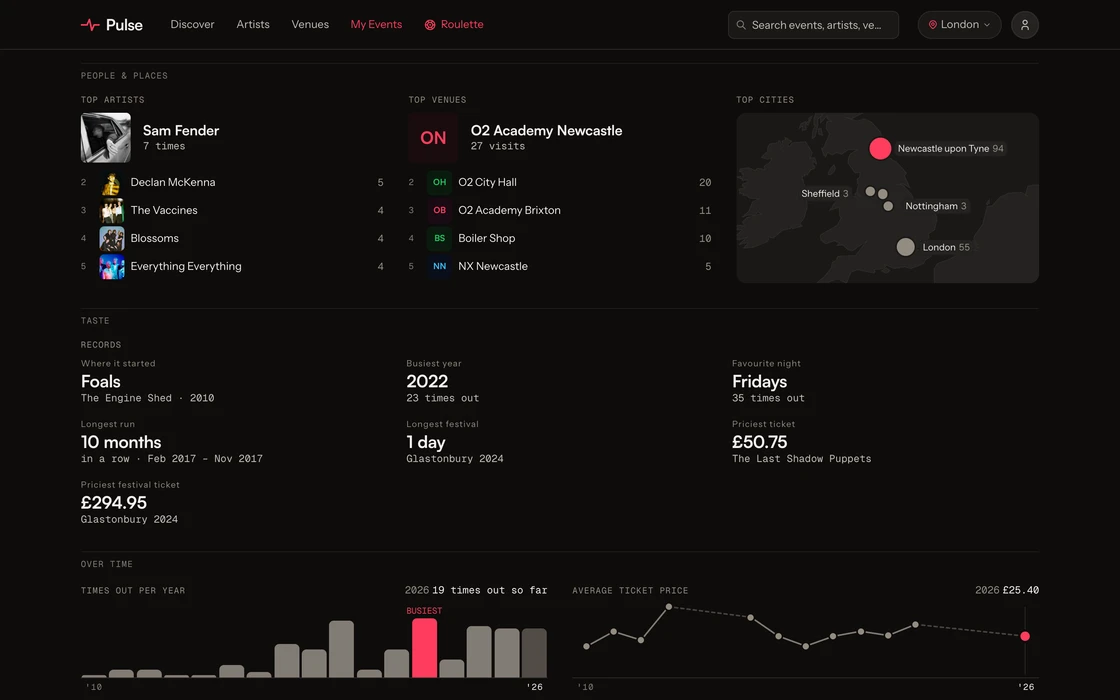Open the user profile icon

tap(1024, 25)
